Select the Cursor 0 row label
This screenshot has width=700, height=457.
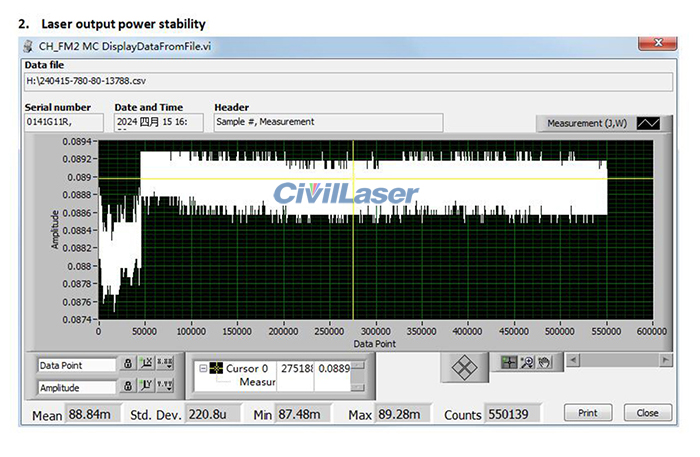click(247, 369)
